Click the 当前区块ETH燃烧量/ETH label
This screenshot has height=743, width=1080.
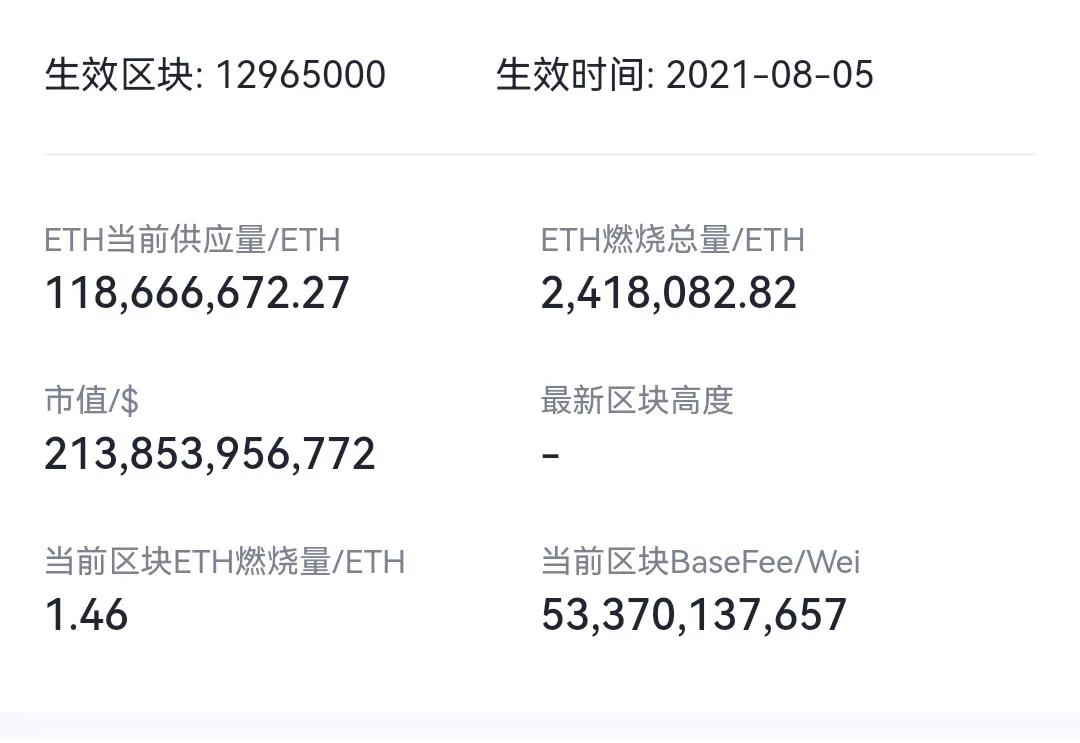click(225, 561)
